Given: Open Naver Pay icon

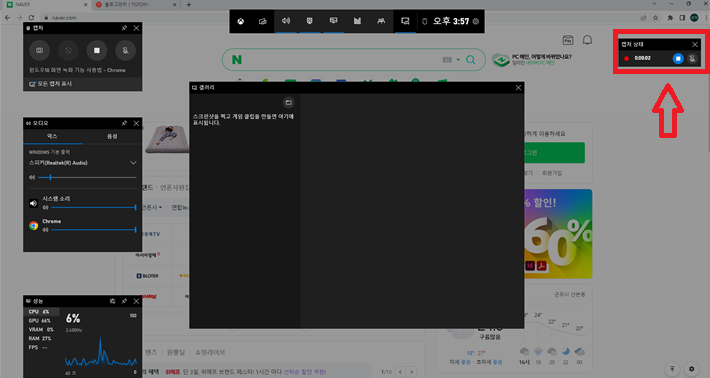Looking at the screenshot, I should pos(568,40).
